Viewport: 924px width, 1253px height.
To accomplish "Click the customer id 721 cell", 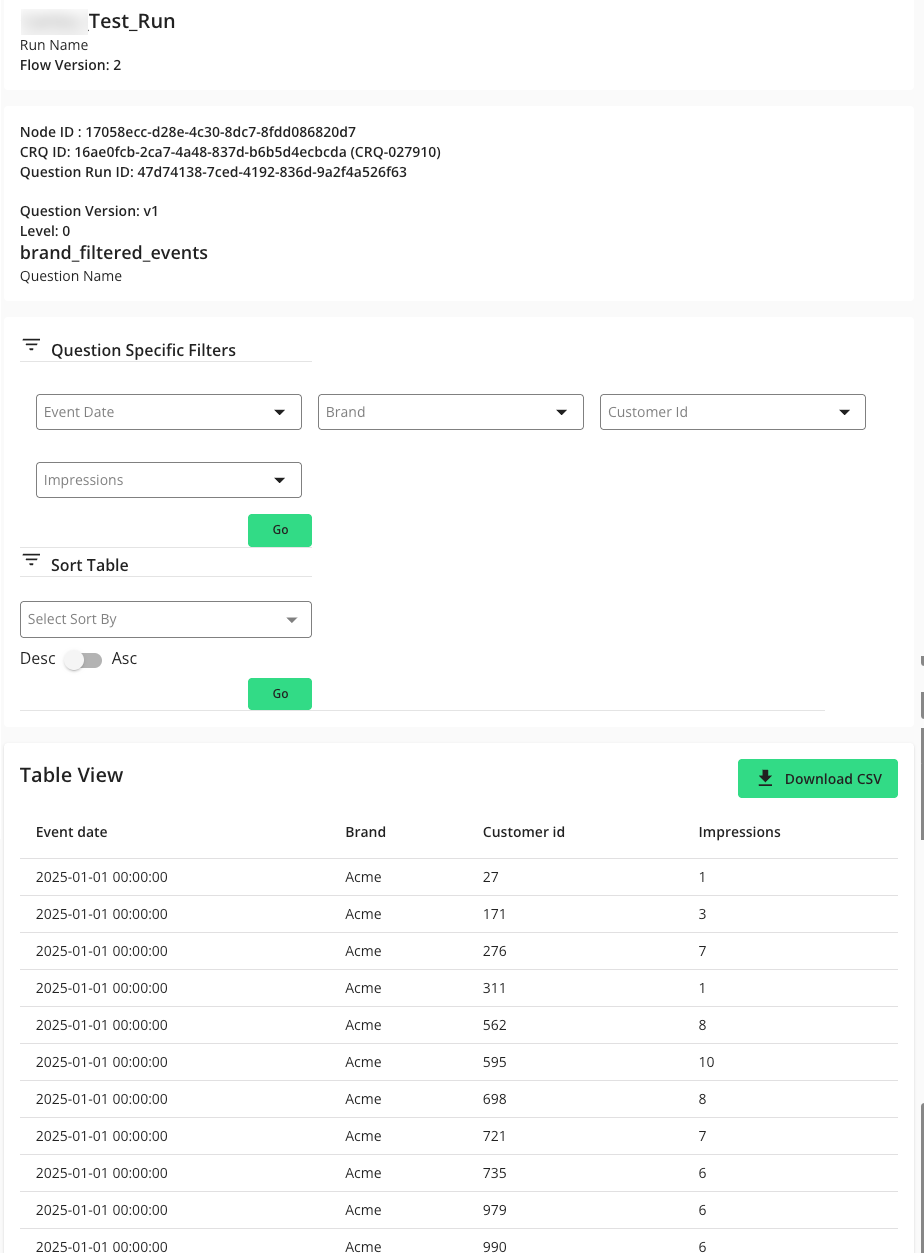I will coord(494,1136).
